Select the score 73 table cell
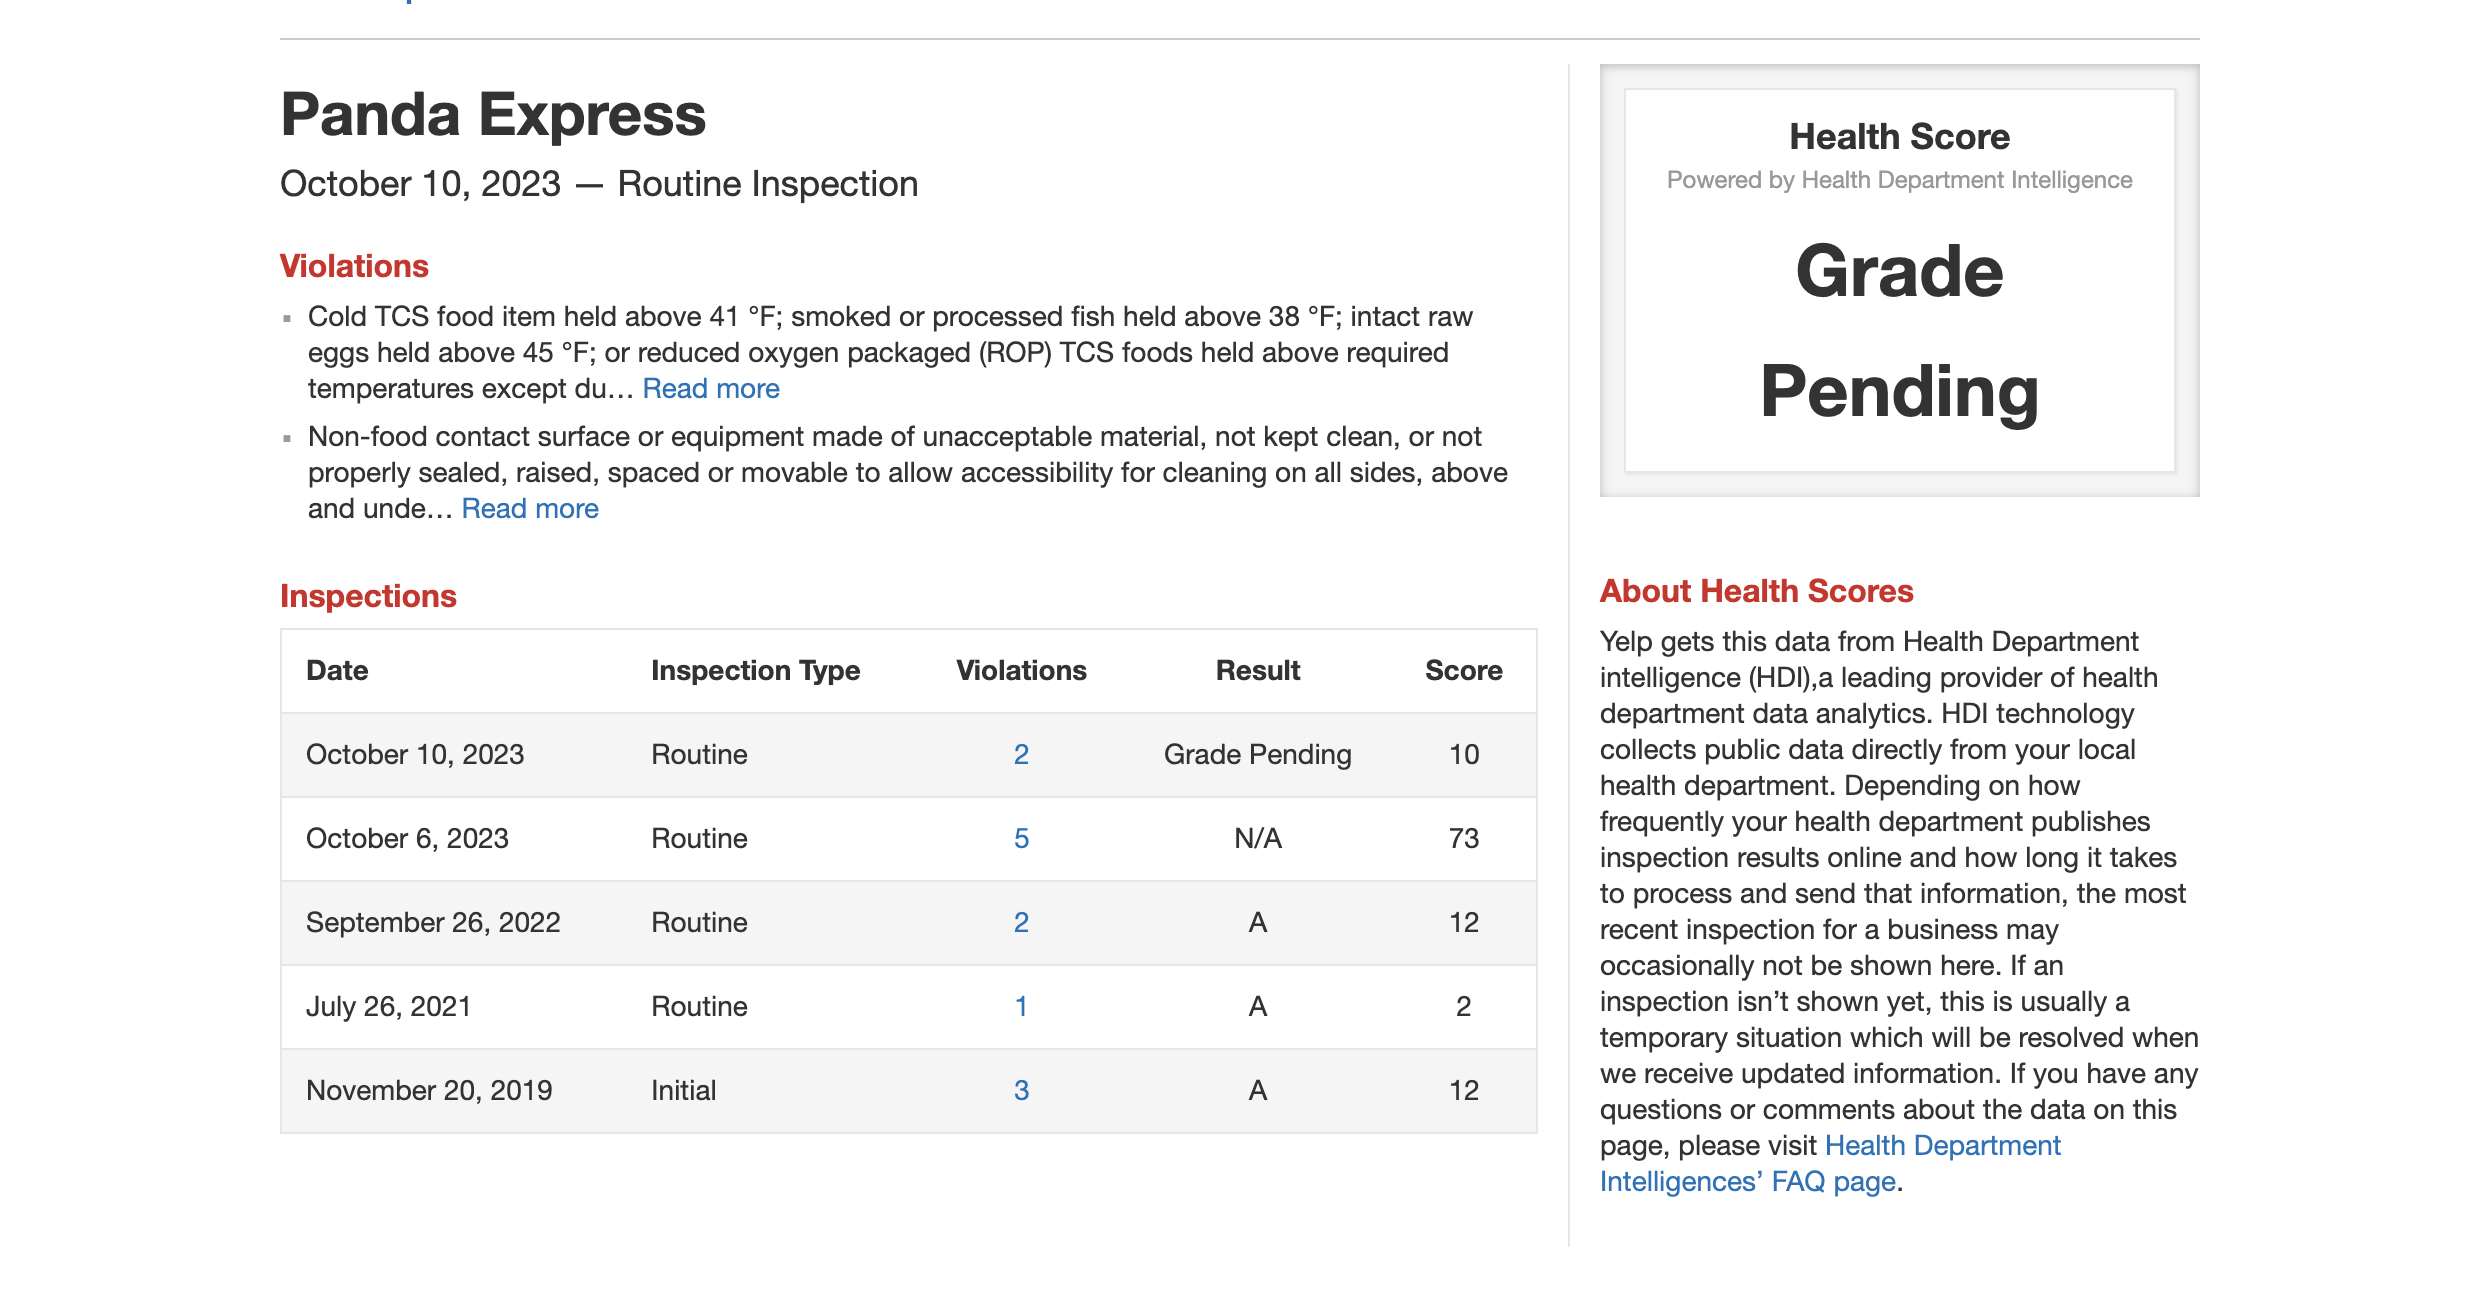 click(1463, 839)
